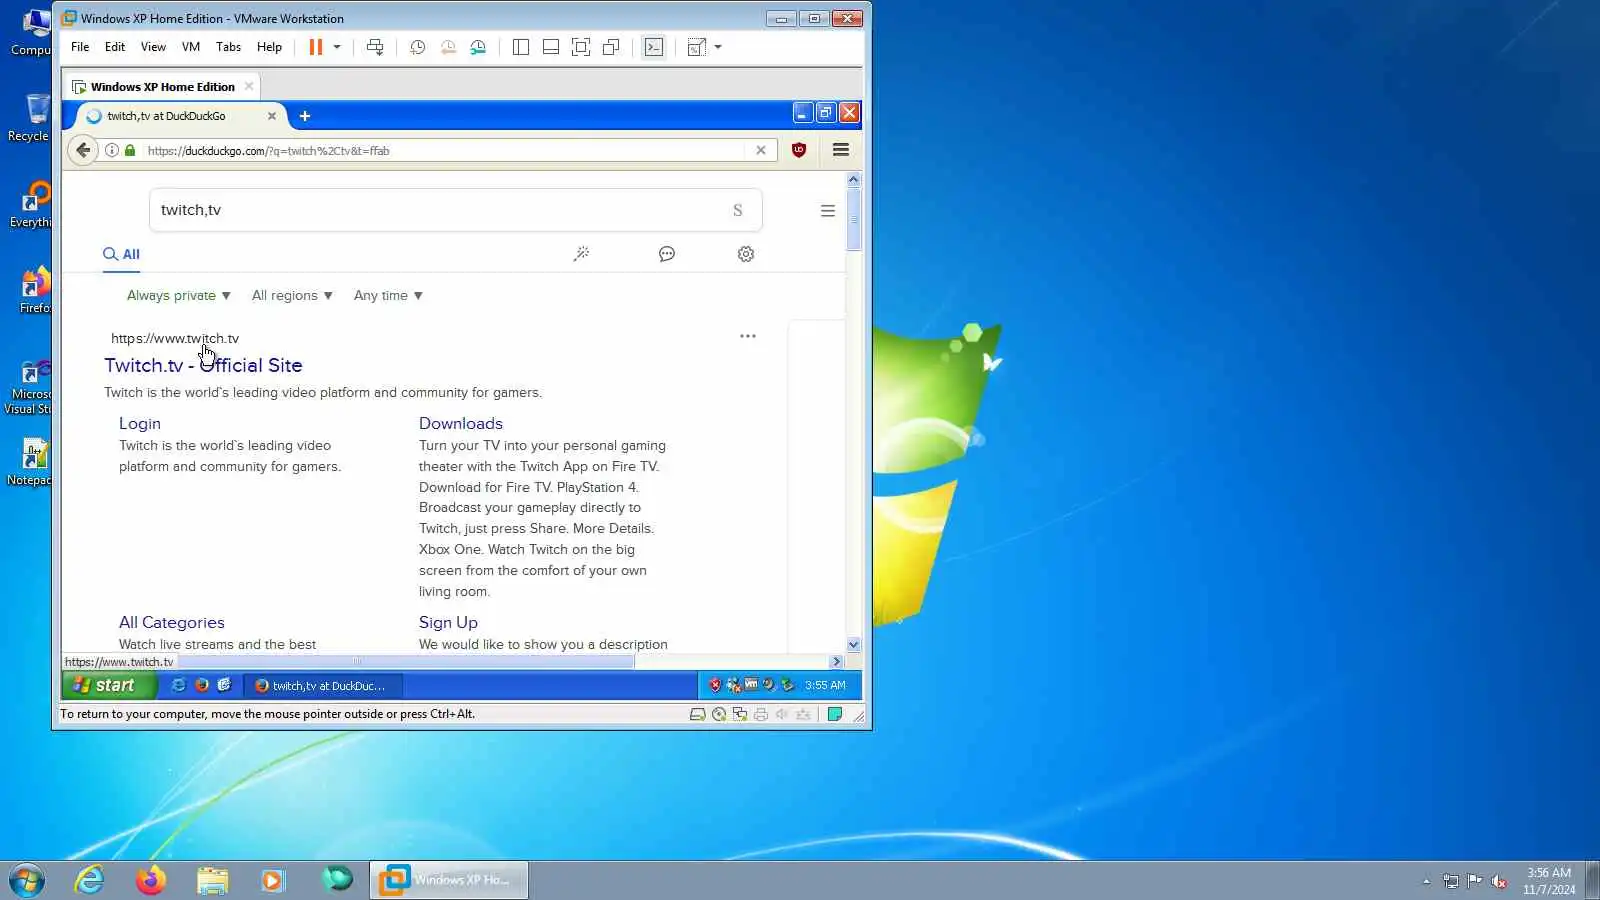Open the VMware File menu
This screenshot has width=1600, height=900.
coord(80,47)
